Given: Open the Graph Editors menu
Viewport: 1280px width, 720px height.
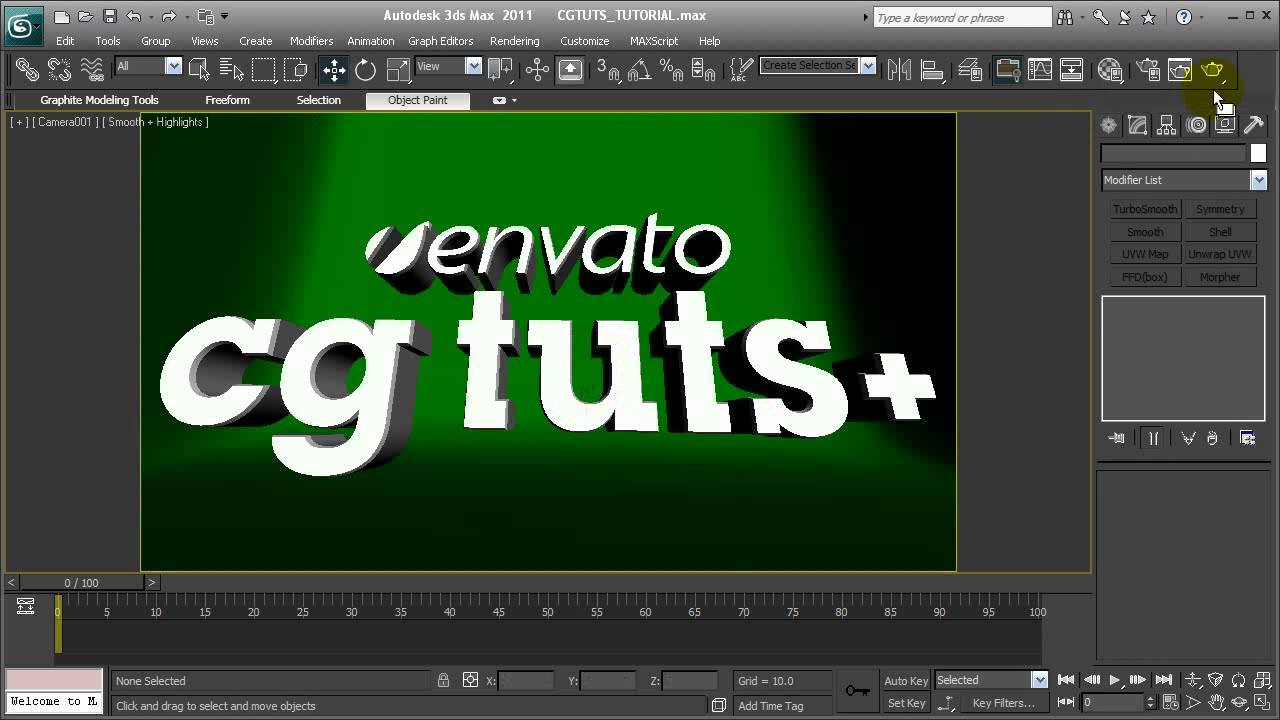Looking at the screenshot, I should (440, 41).
